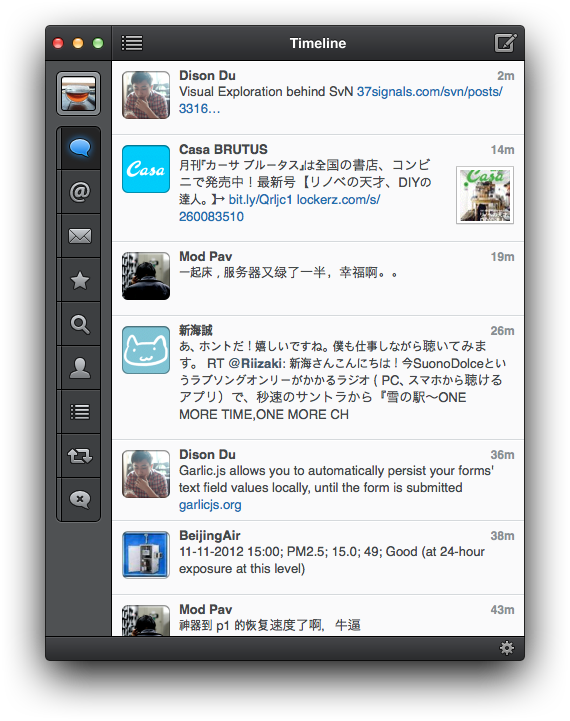Toggle the list view icon in title bar
This screenshot has width=570, height=721.
pyautogui.click(x=132, y=43)
